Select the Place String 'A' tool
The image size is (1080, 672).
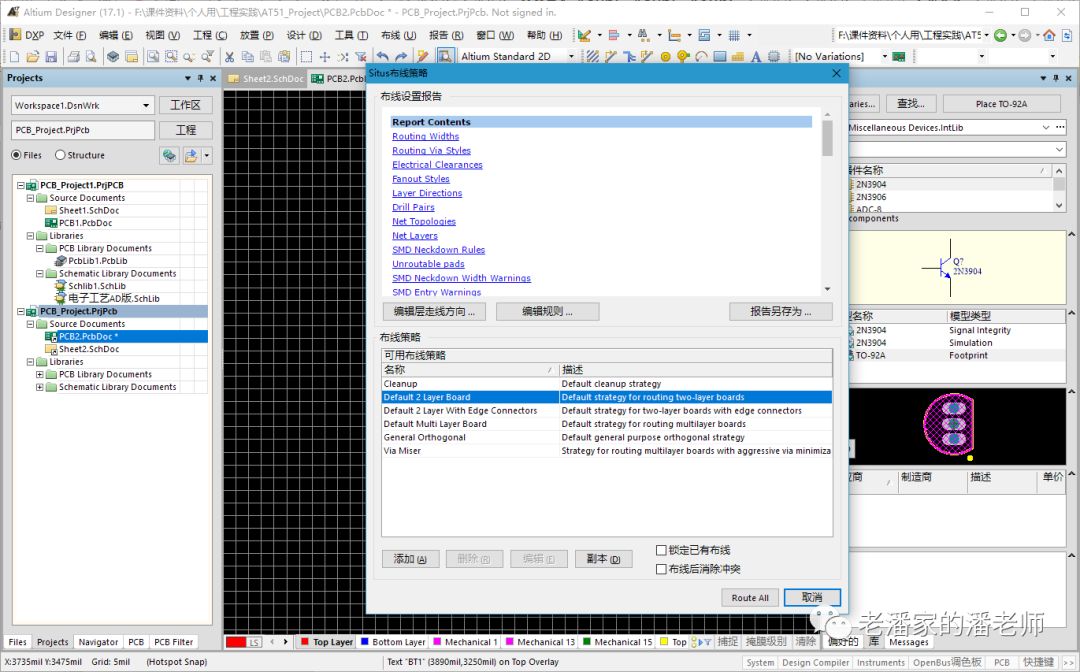click(757, 57)
